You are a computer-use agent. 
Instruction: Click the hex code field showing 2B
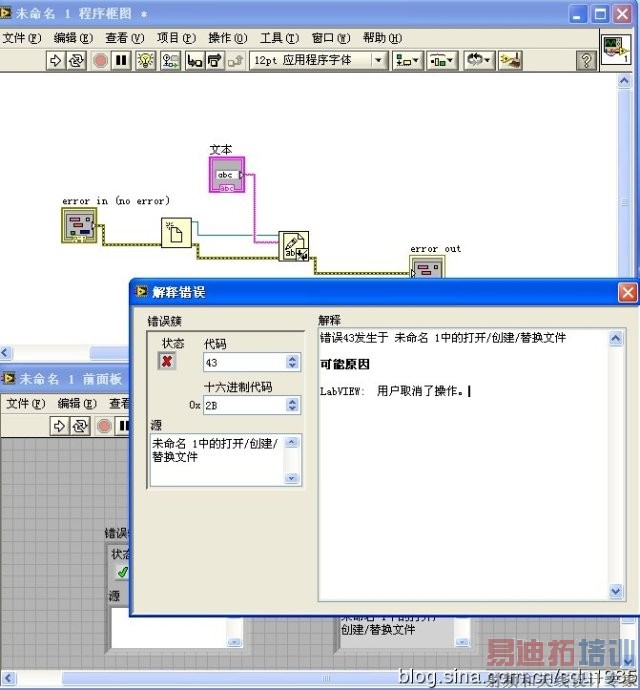tap(244, 405)
